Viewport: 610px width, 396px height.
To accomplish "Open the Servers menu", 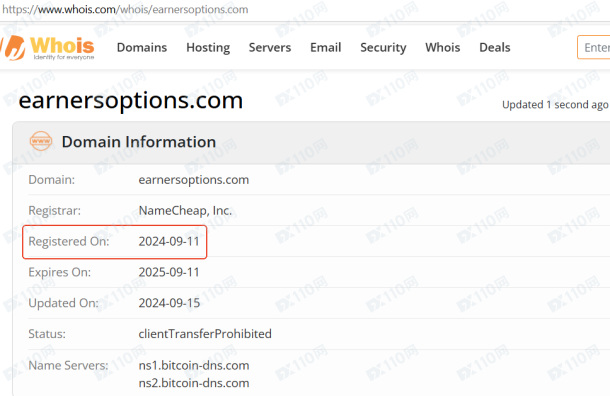I will 270,47.
